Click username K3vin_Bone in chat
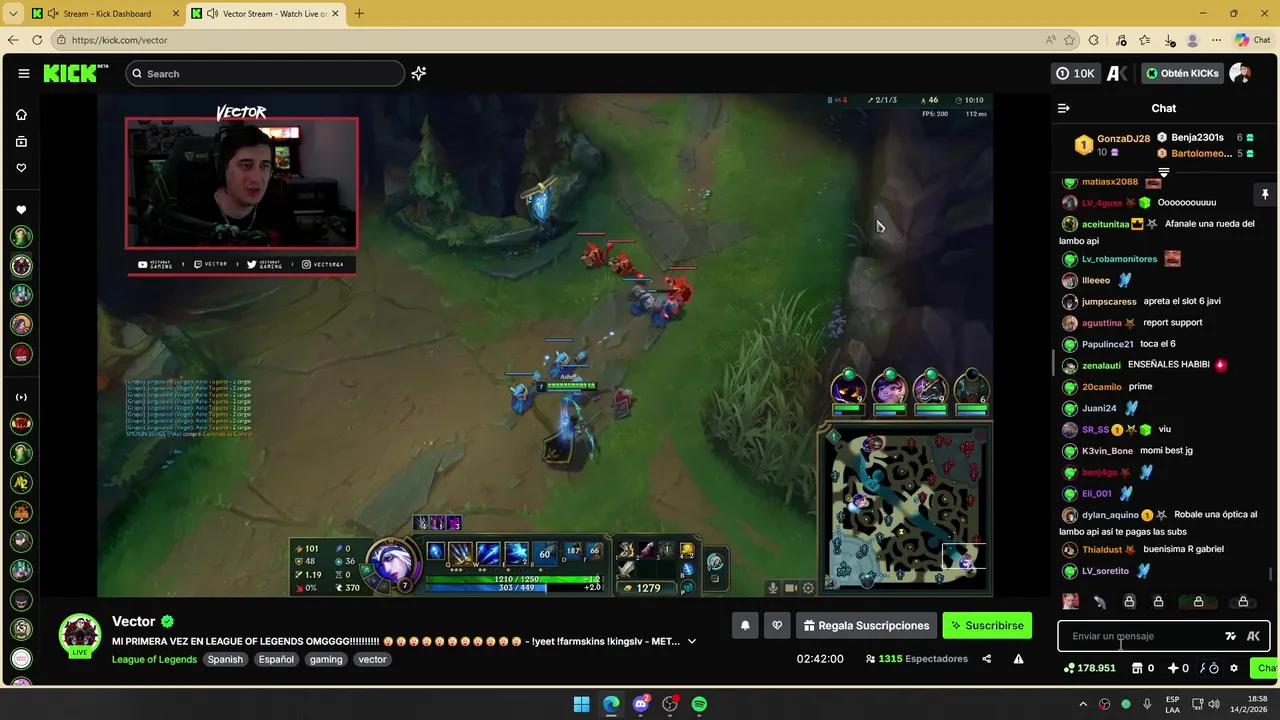 (x=1107, y=451)
